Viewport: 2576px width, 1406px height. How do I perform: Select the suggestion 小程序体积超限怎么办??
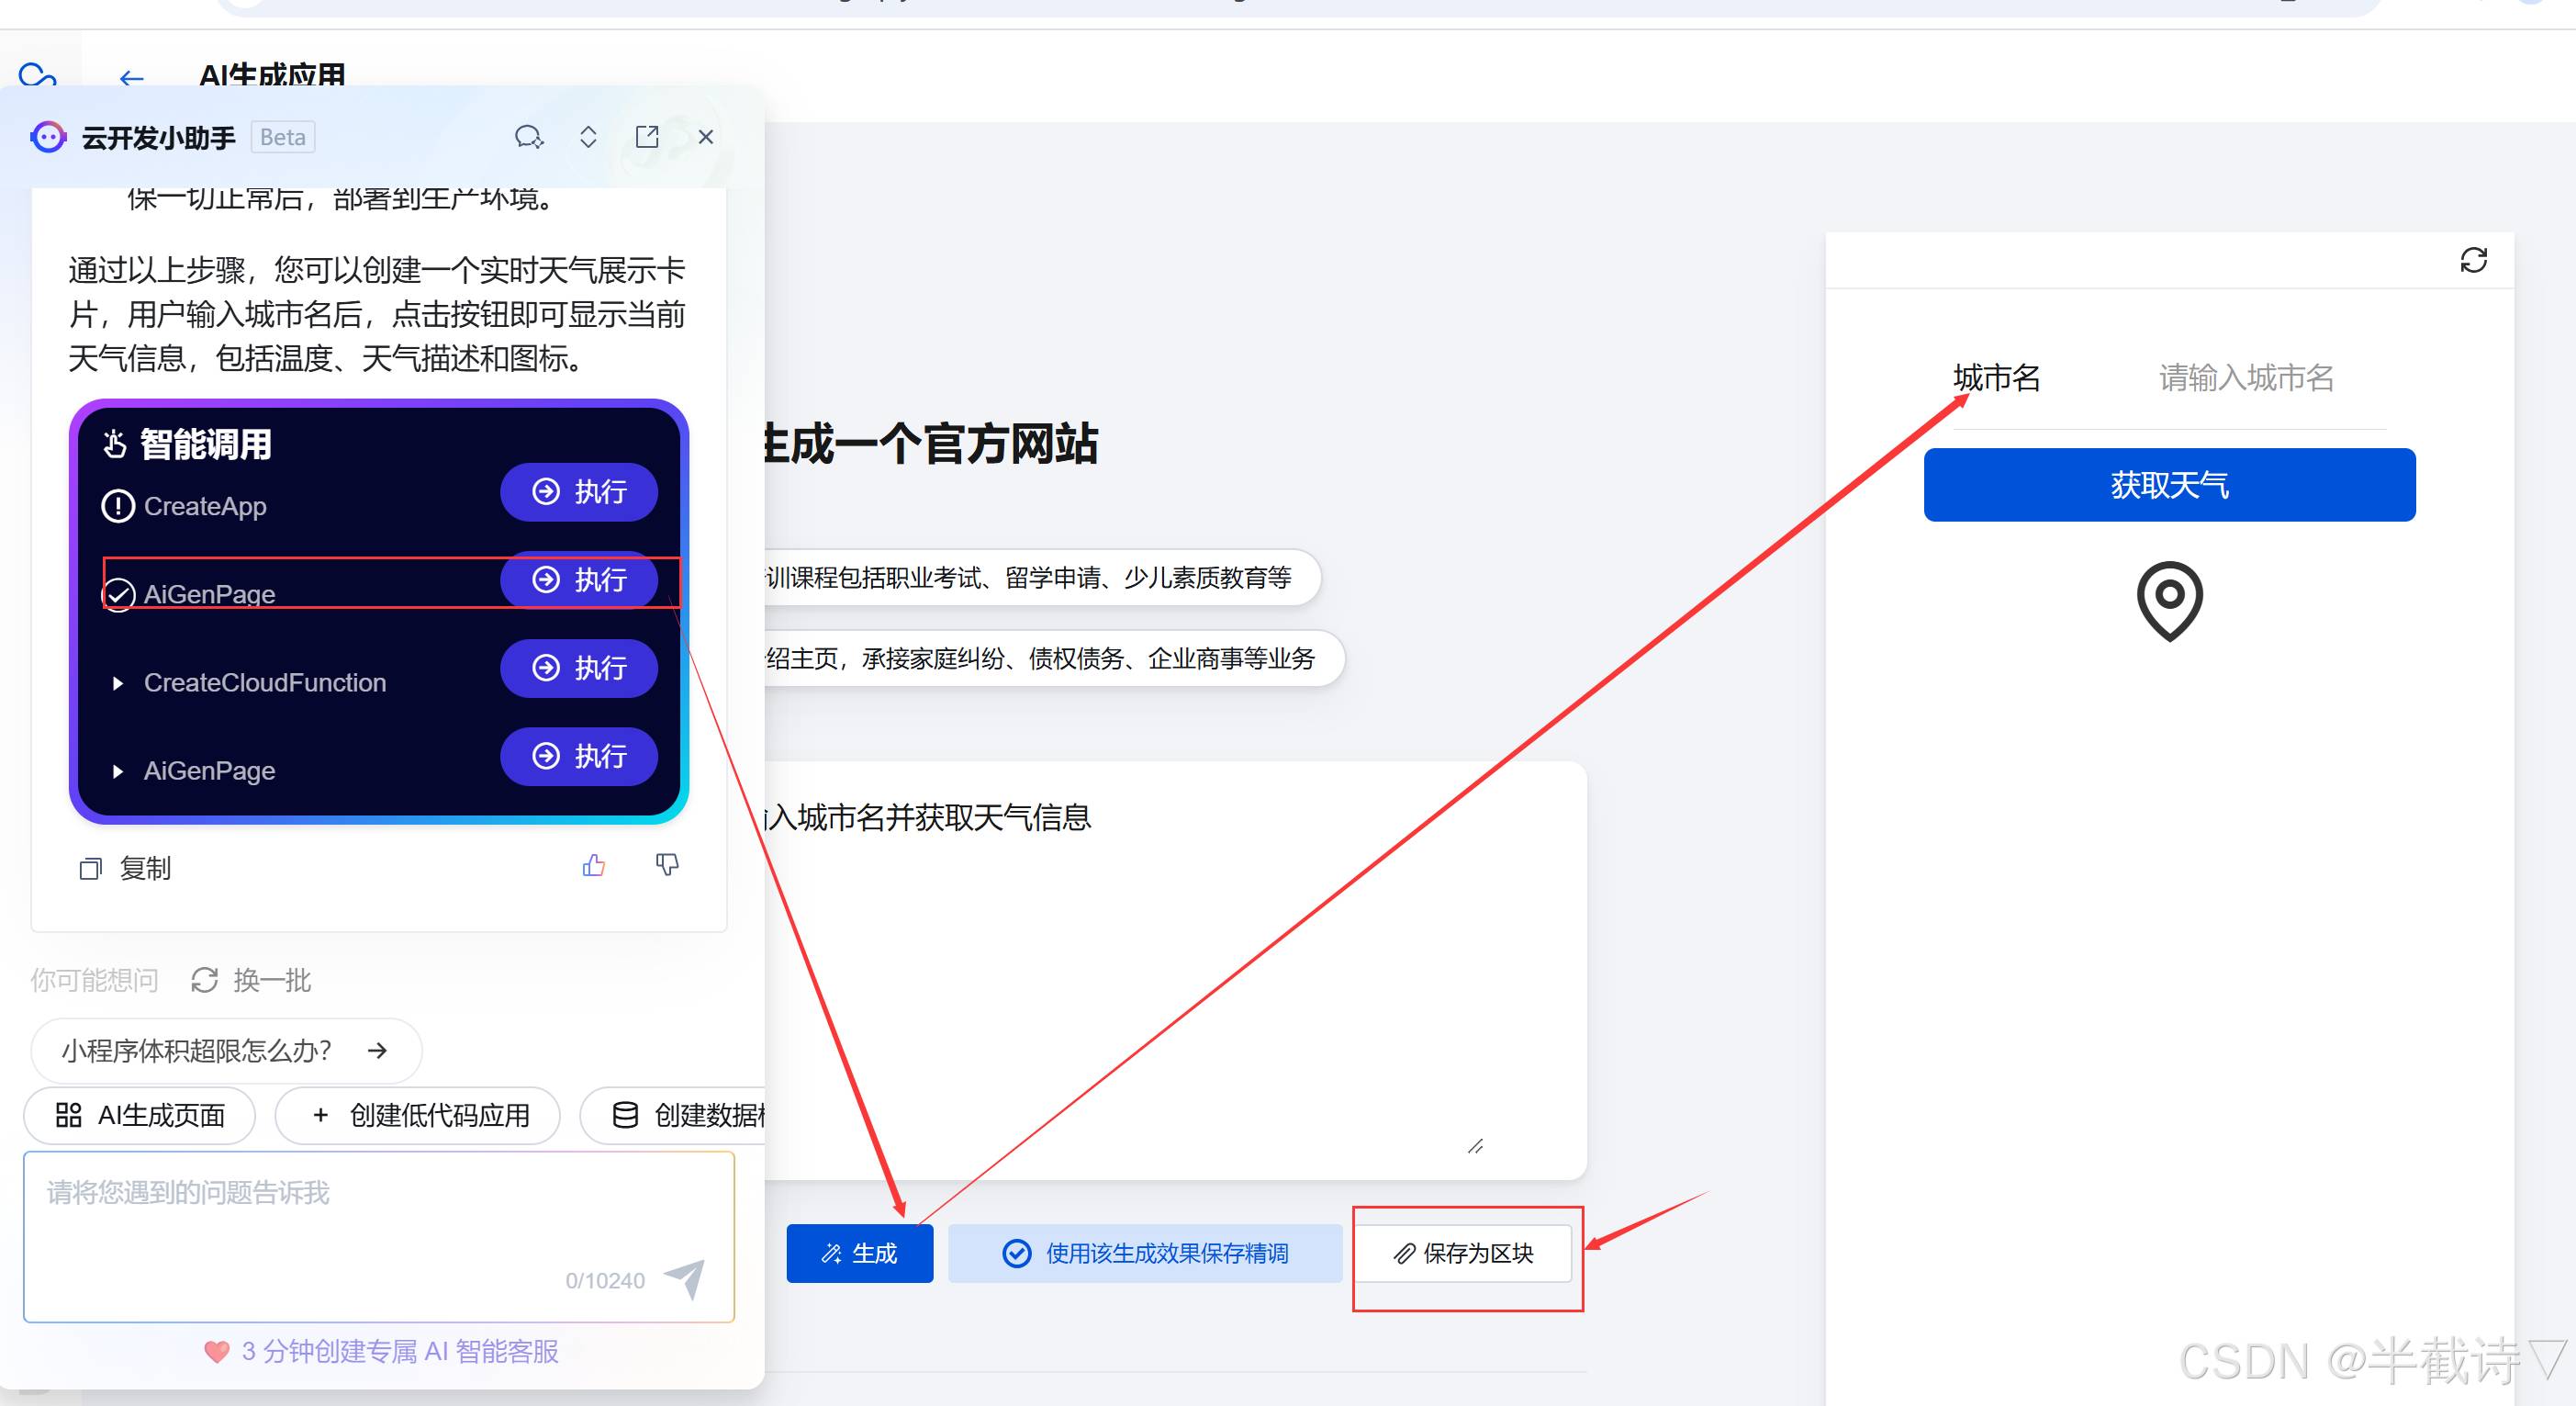pos(226,1050)
